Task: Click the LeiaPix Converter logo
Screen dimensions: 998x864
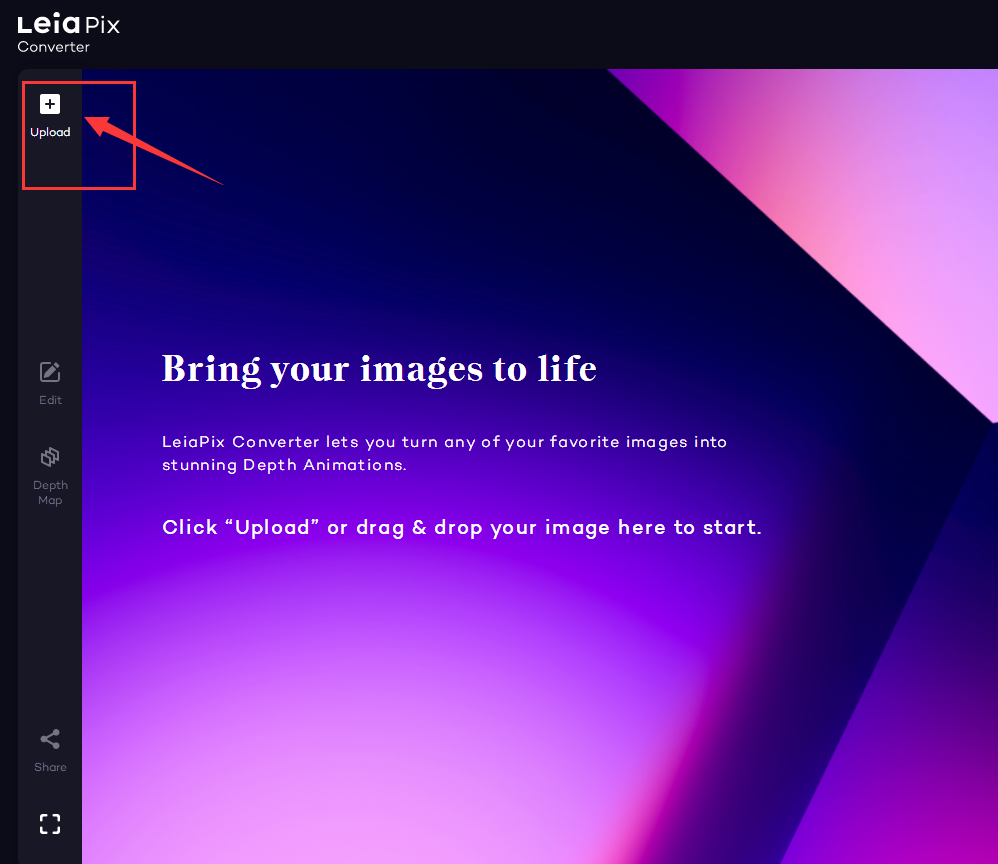Action: [x=68, y=33]
